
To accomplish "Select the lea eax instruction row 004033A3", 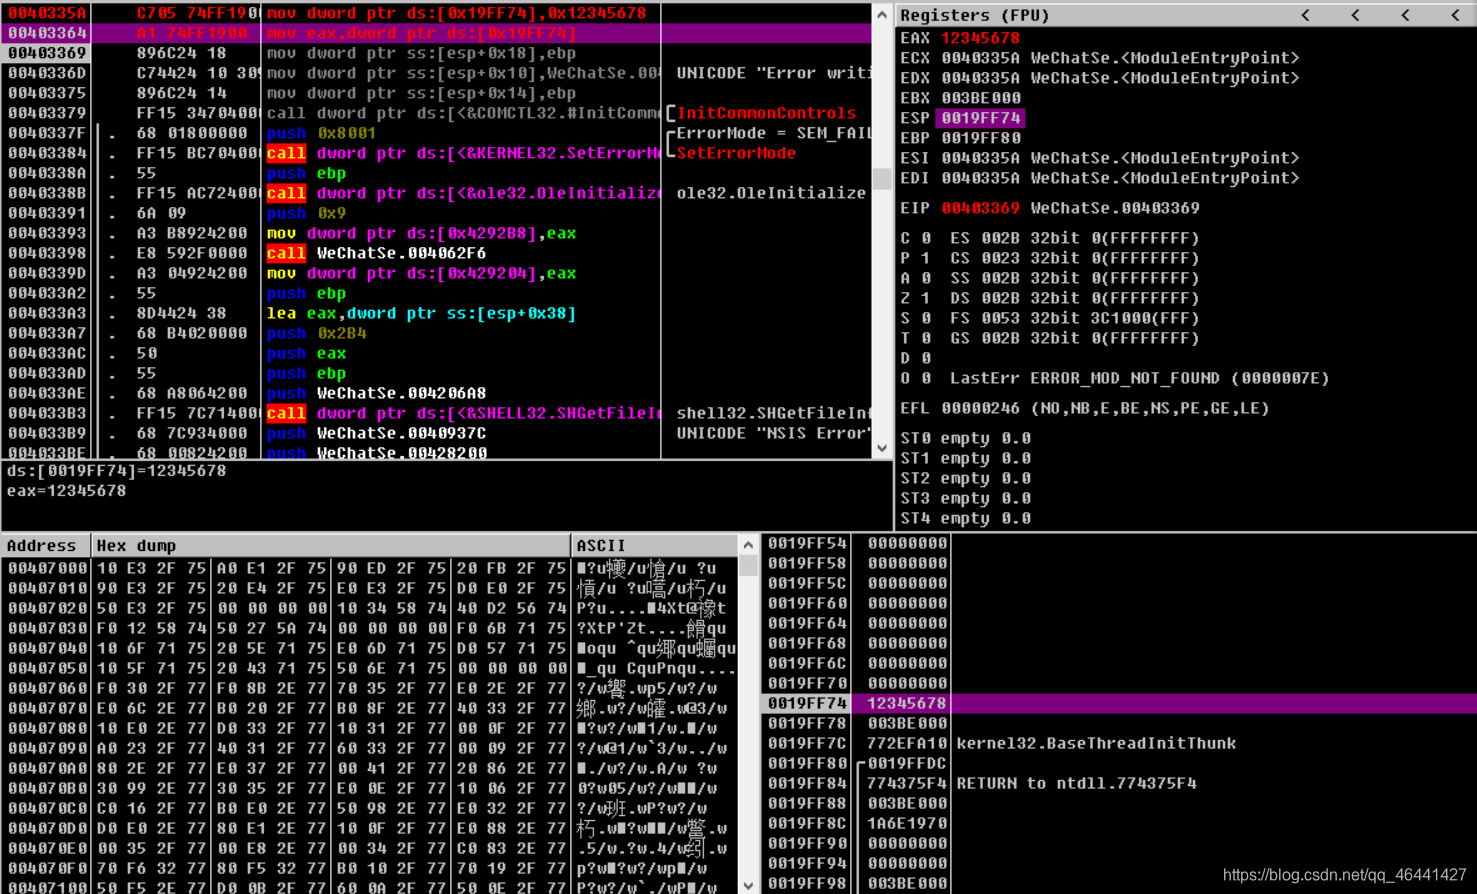I will click(436, 313).
